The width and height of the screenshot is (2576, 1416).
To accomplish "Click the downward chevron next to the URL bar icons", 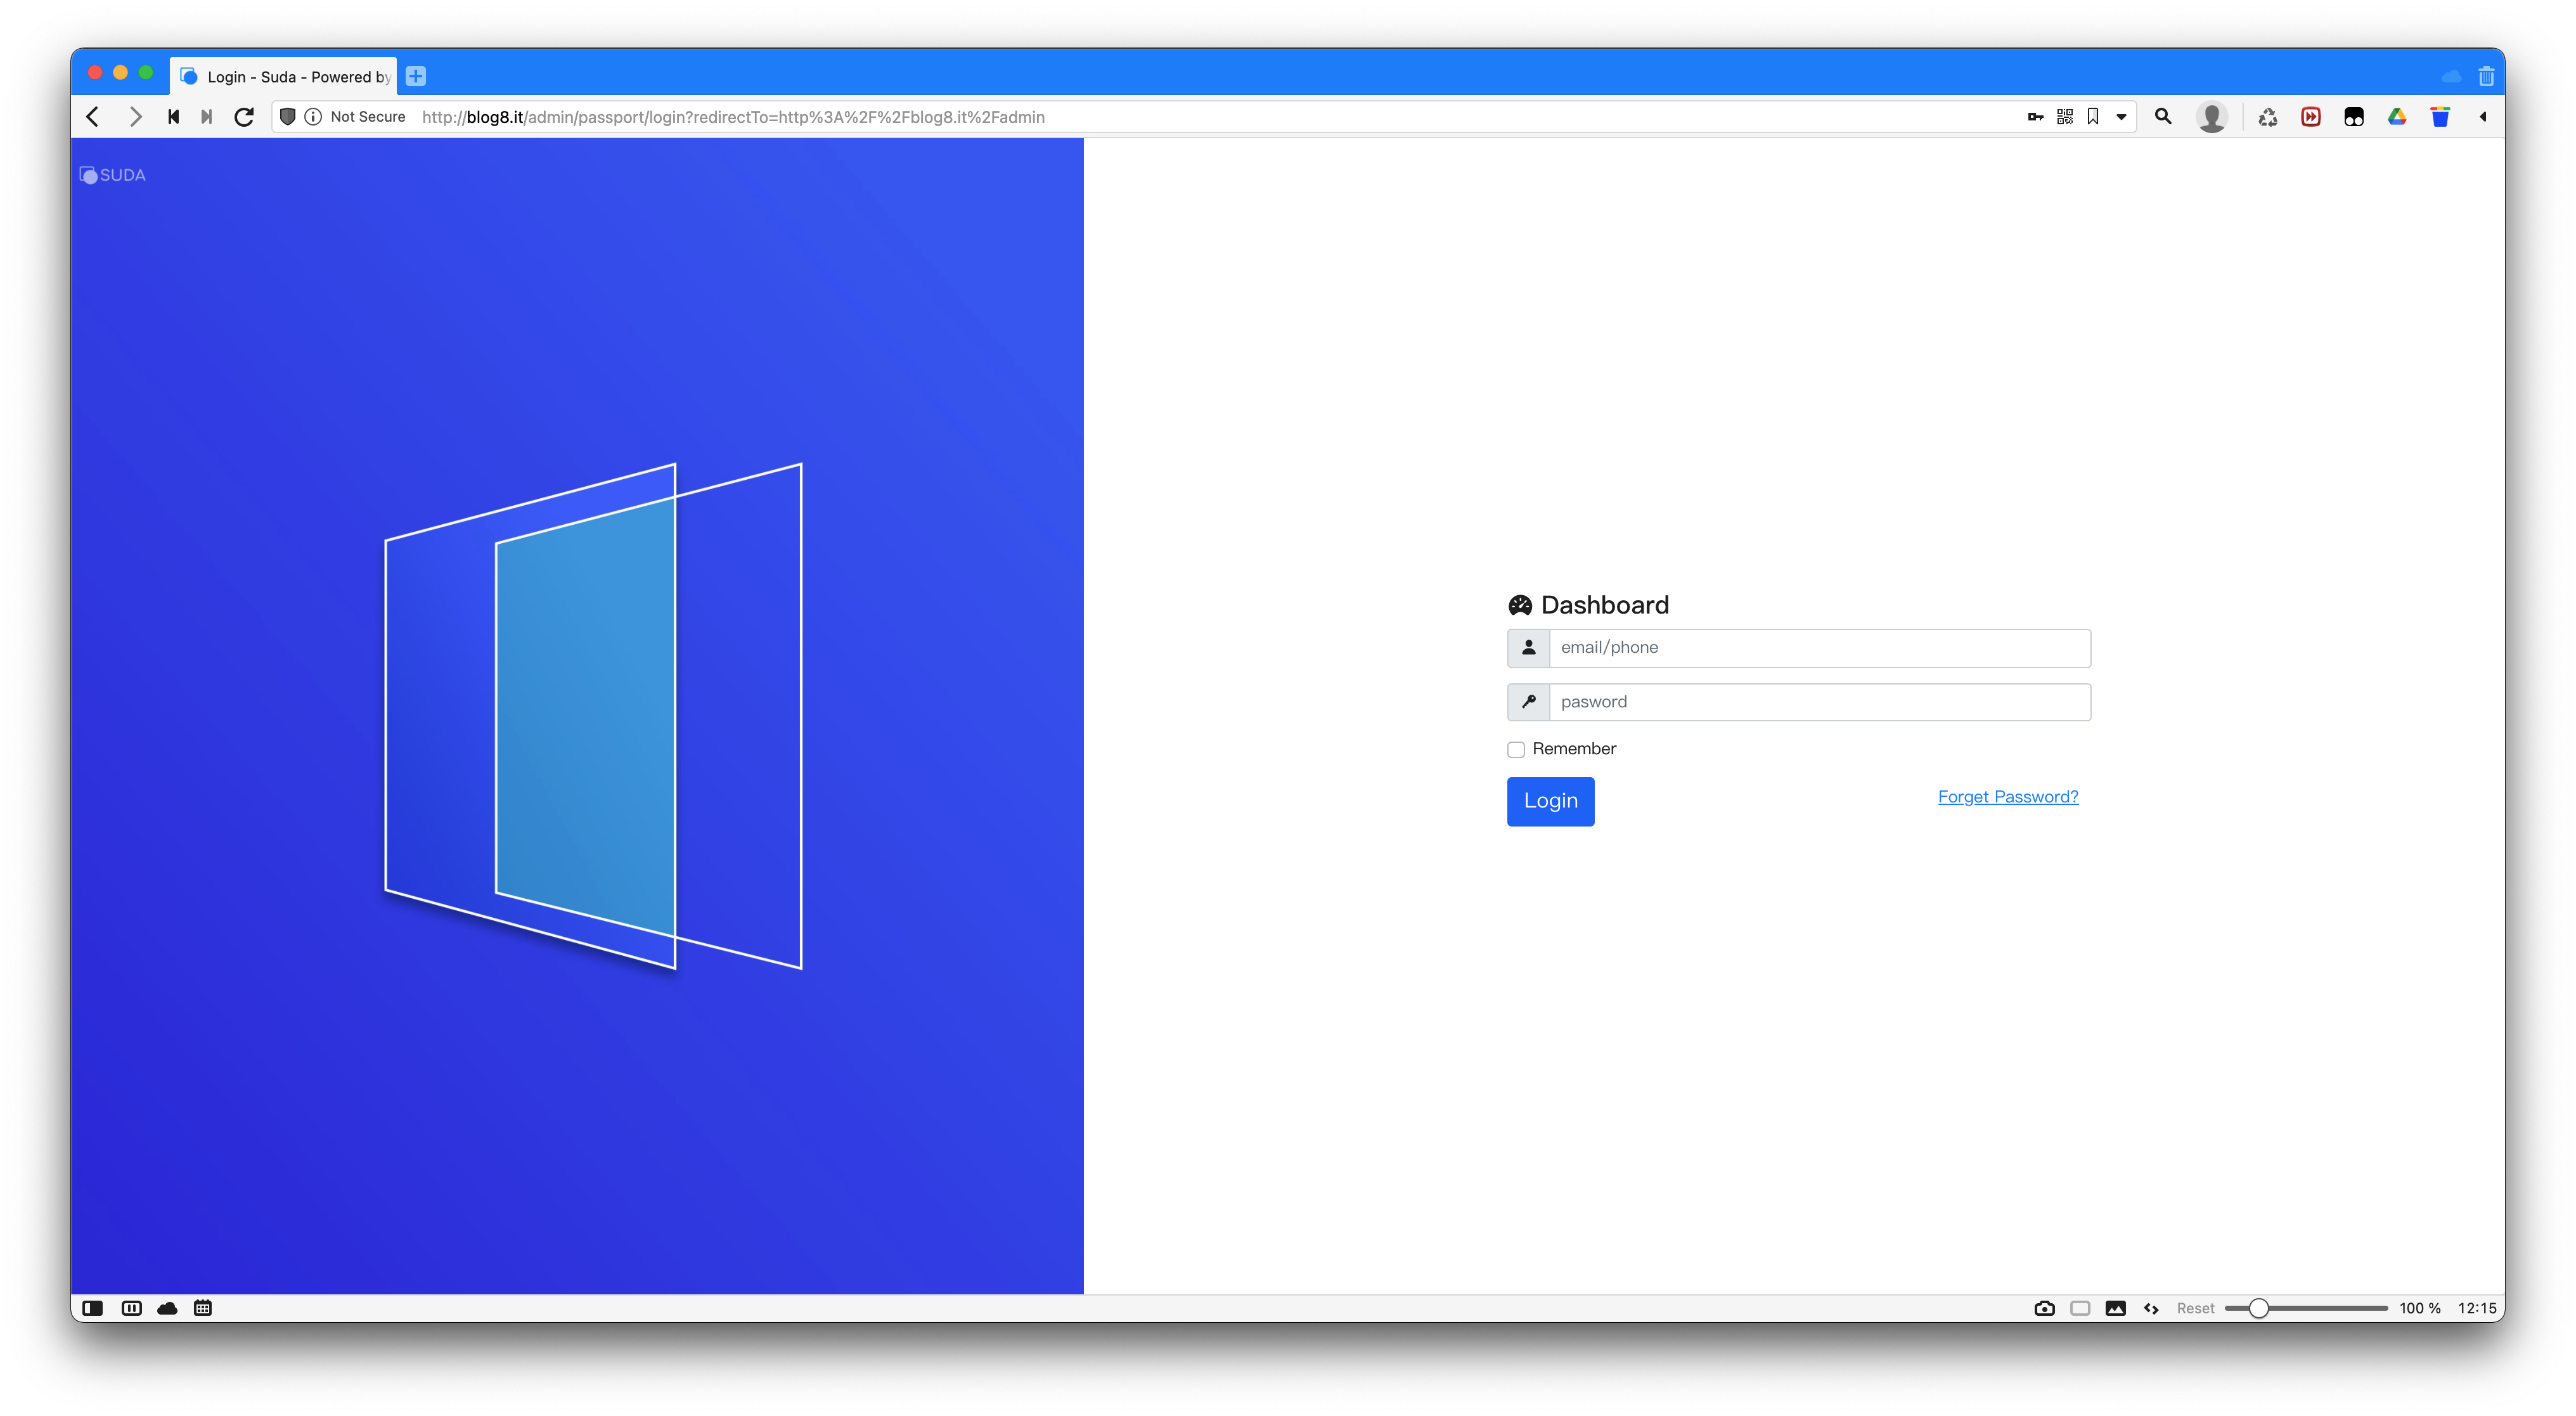I will tap(2122, 117).
